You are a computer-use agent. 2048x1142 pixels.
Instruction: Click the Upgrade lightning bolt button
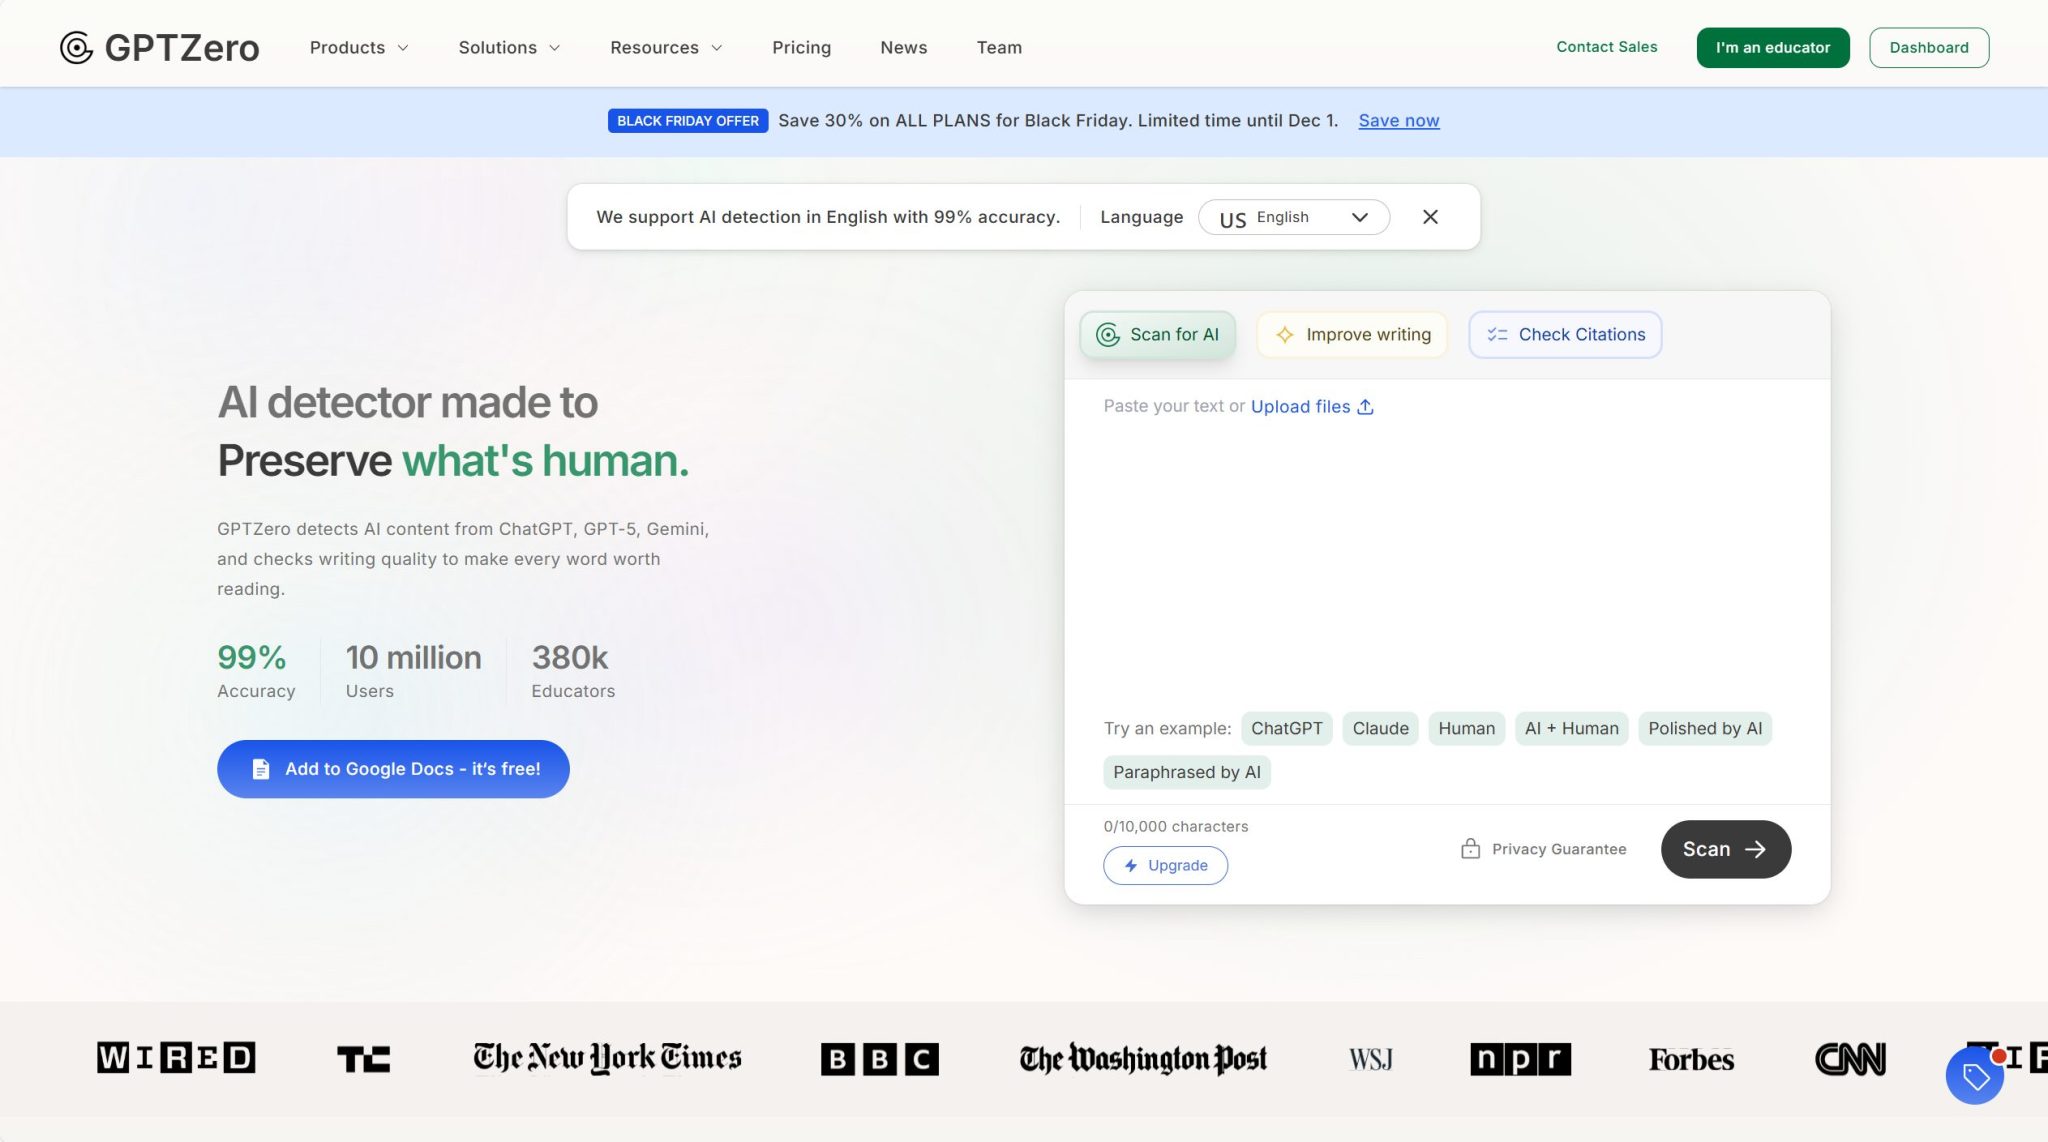point(1165,865)
